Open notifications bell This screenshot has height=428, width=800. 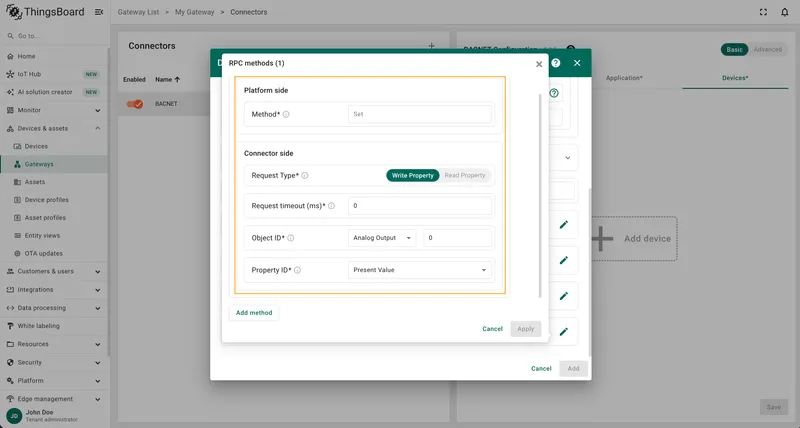point(785,12)
